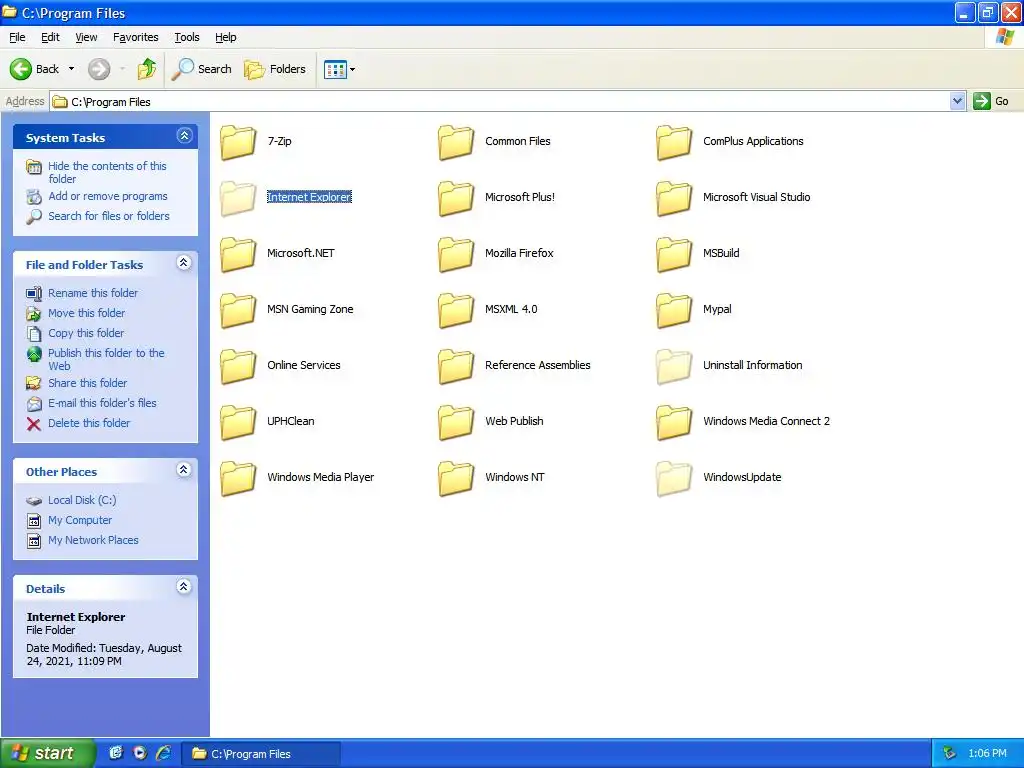The height and width of the screenshot is (768, 1024).
Task: Click the Go button
Action: (991, 101)
